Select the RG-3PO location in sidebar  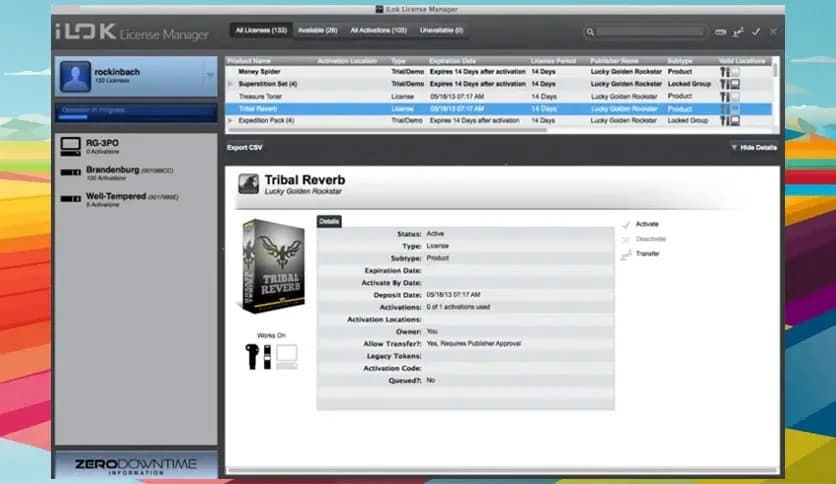tap(136, 147)
